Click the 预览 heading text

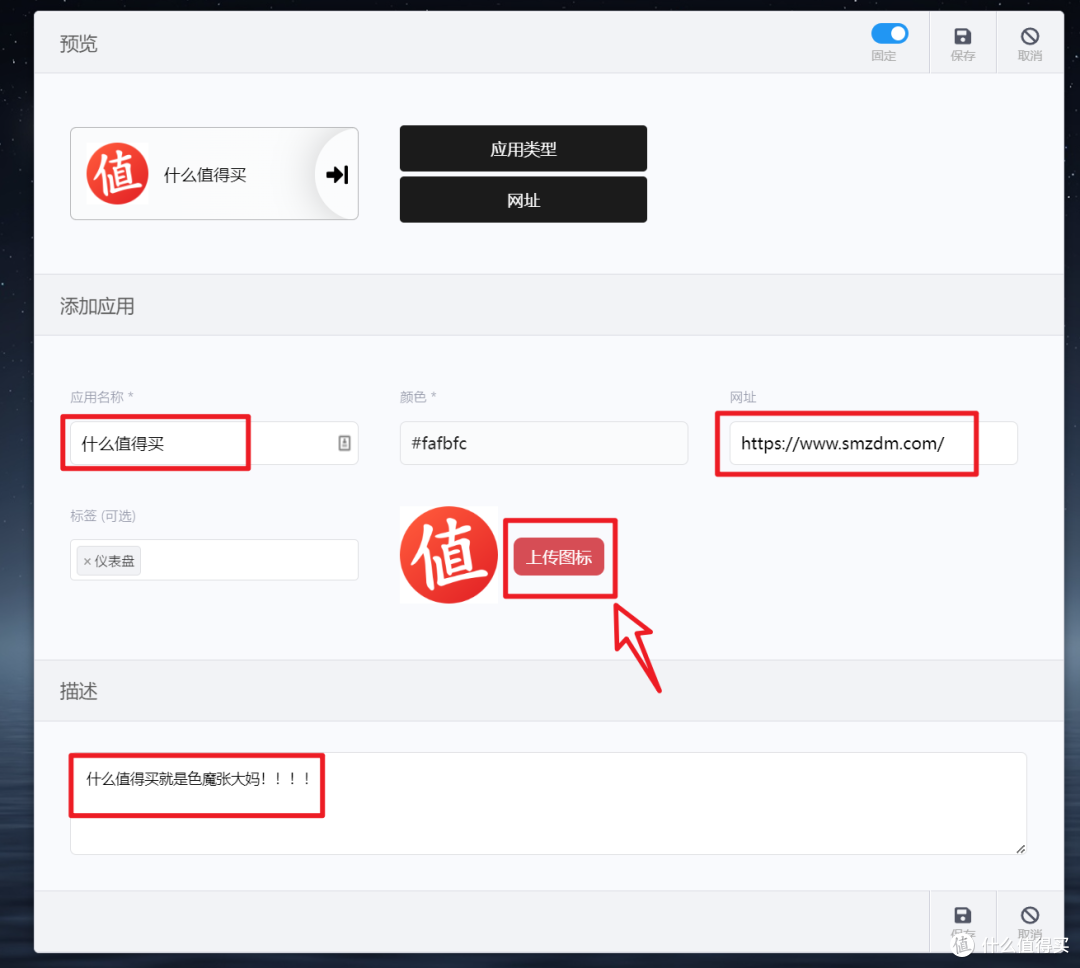pyautogui.click(x=79, y=43)
